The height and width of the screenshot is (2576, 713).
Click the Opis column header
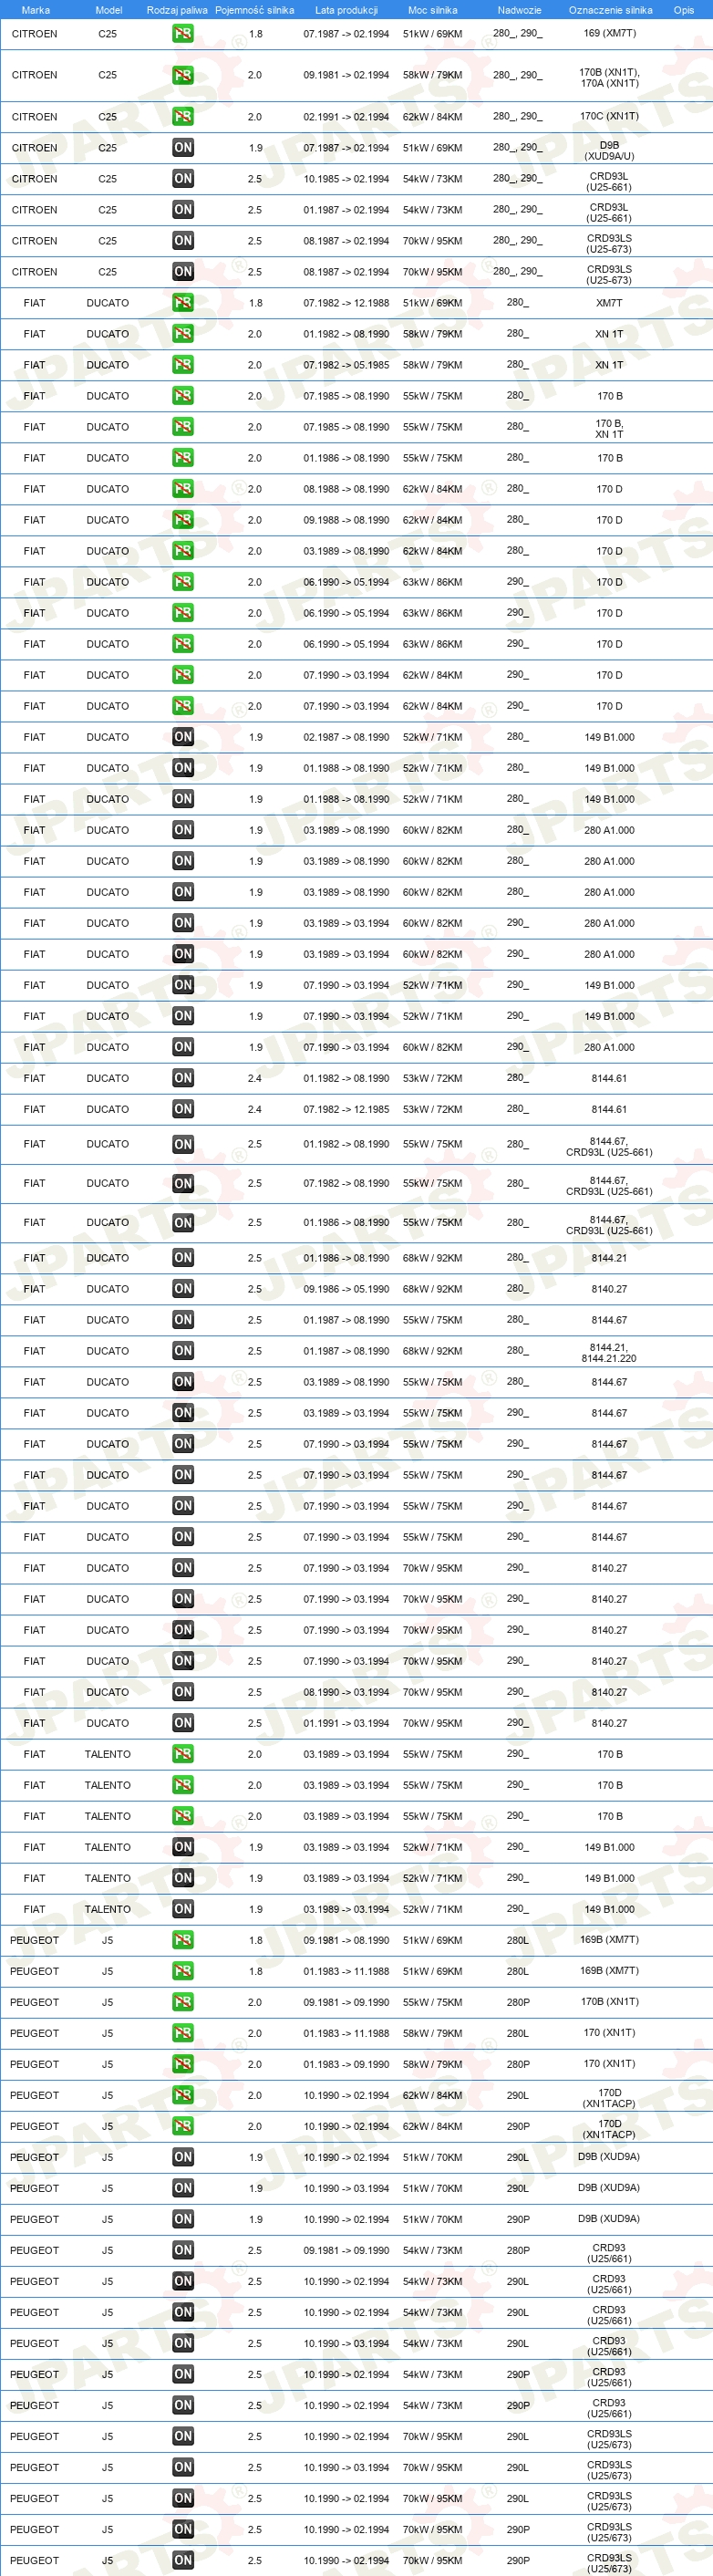[x=684, y=10]
